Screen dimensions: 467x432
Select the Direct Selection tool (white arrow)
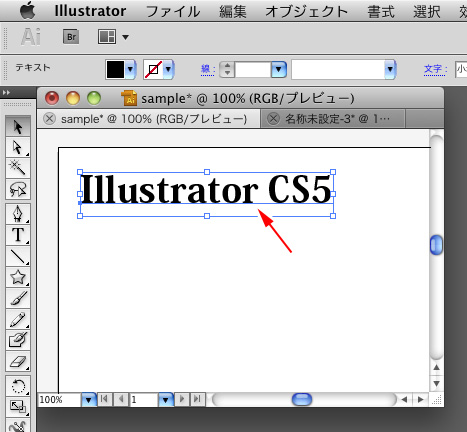[18, 147]
